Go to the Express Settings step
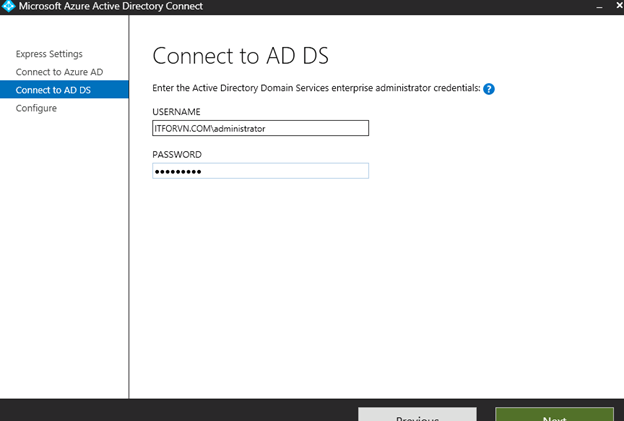This screenshot has height=421, width=624. point(49,54)
